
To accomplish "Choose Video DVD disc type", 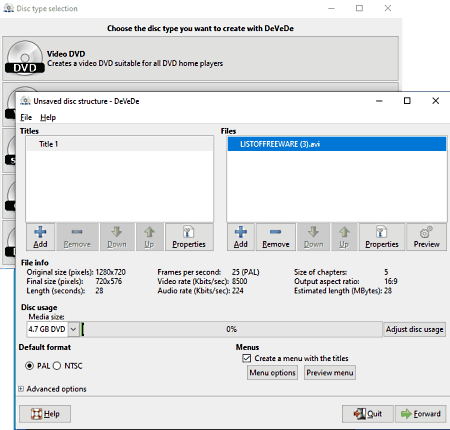I will click(x=200, y=58).
